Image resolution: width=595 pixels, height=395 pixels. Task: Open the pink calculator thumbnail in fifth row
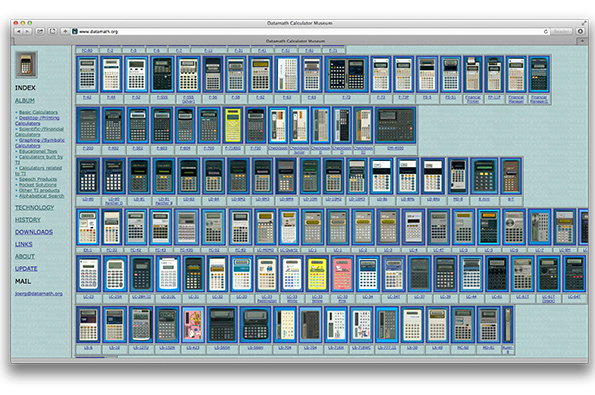click(x=342, y=274)
